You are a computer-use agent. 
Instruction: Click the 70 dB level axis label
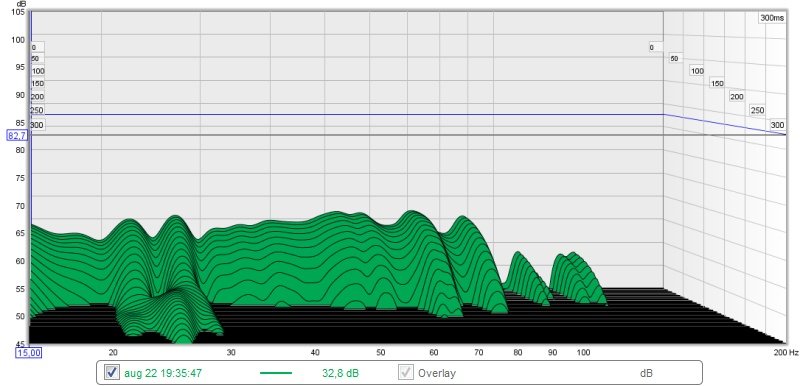20,205
